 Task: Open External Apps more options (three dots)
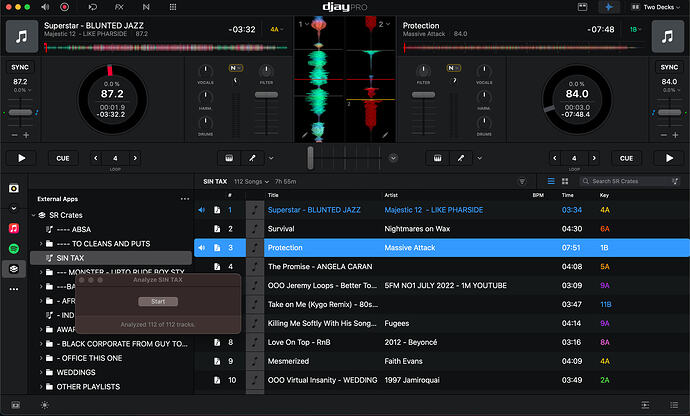tap(185, 199)
